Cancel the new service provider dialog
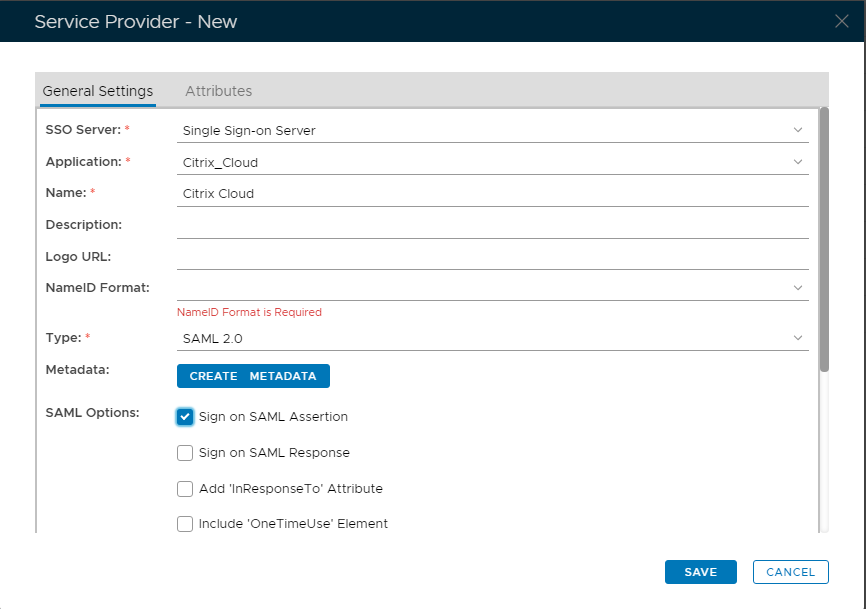 [x=790, y=572]
